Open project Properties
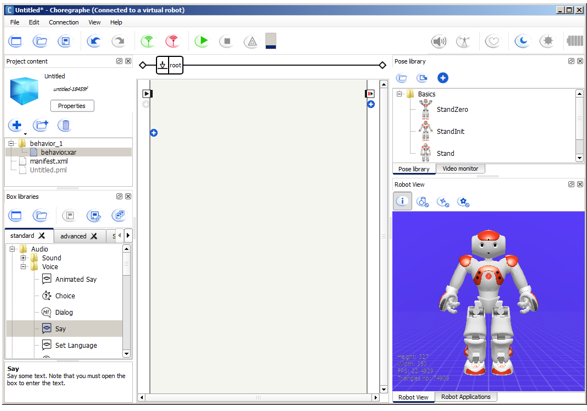This screenshot has height=411, width=587. pyautogui.click(x=72, y=106)
